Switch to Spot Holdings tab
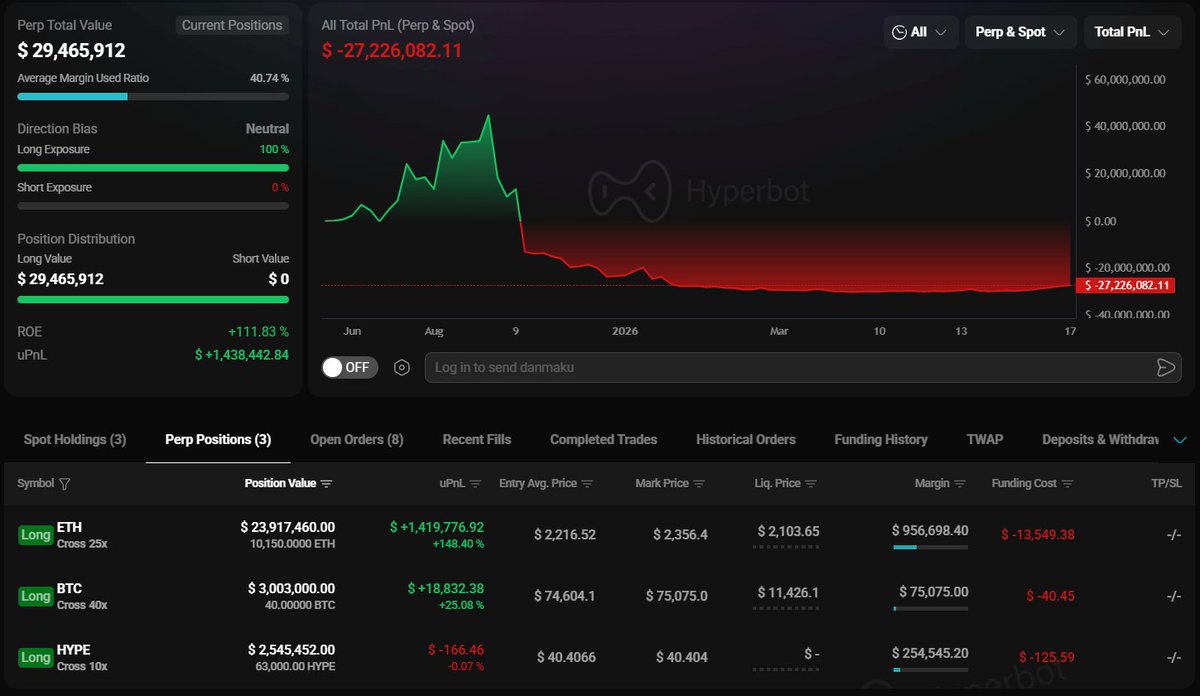Image resolution: width=1200 pixels, height=696 pixels. pyautogui.click(x=75, y=439)
